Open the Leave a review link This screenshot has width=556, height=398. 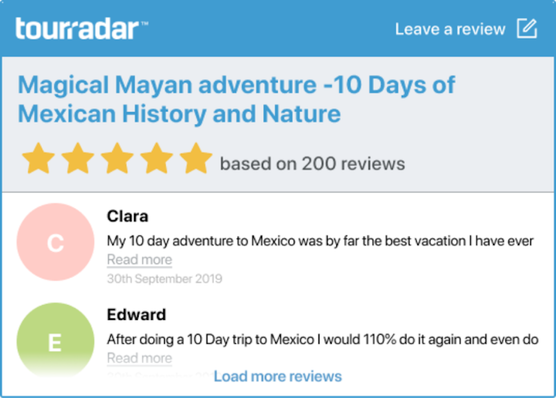click(450, 29)
